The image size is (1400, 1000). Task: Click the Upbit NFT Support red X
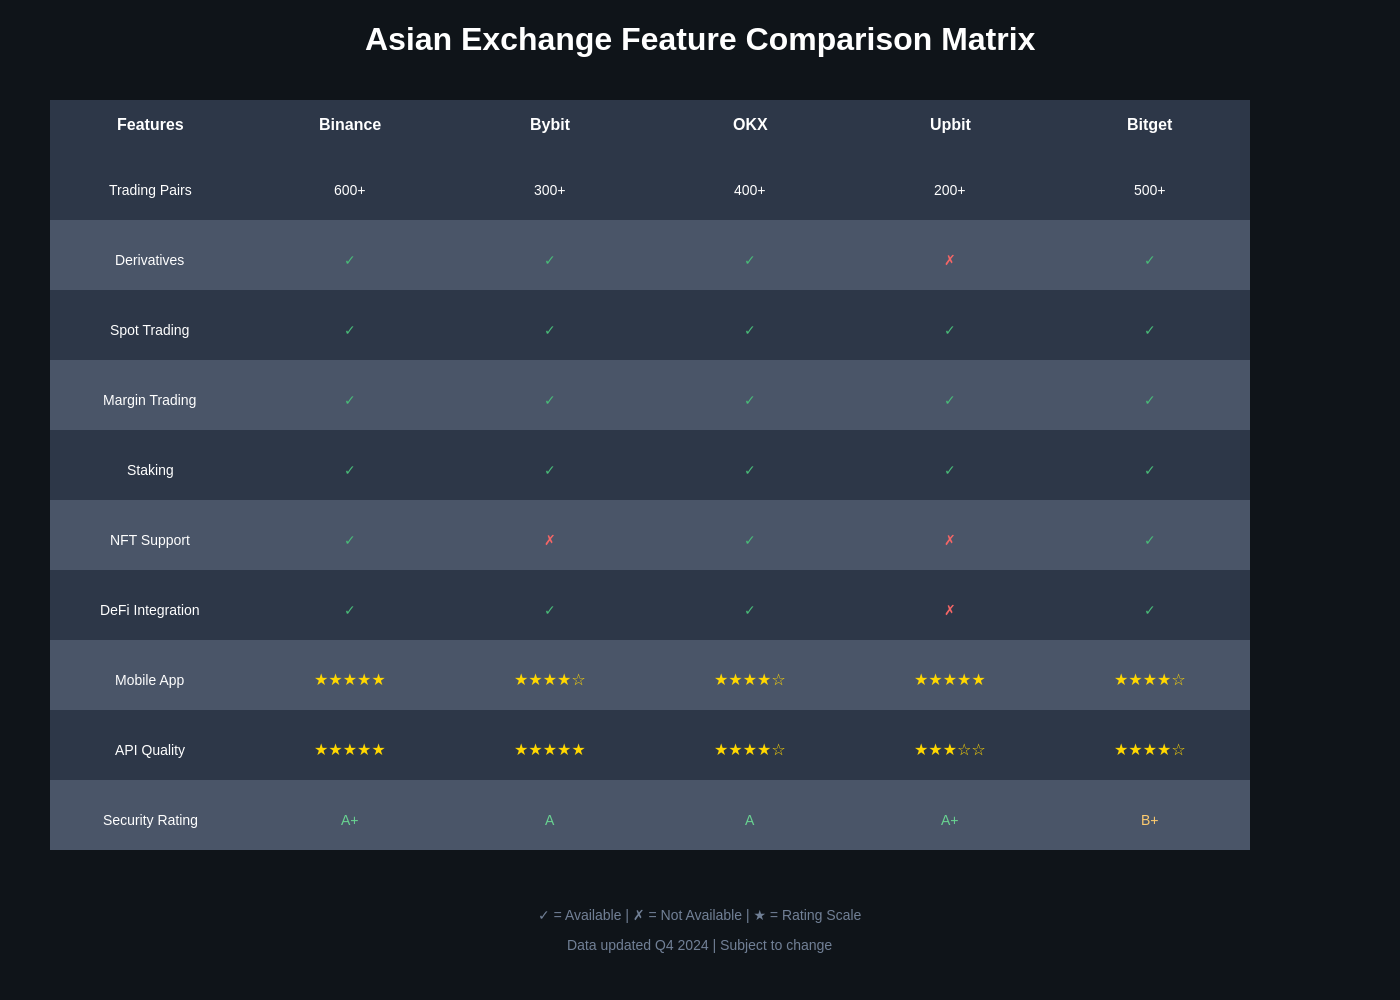coord(950,540)
